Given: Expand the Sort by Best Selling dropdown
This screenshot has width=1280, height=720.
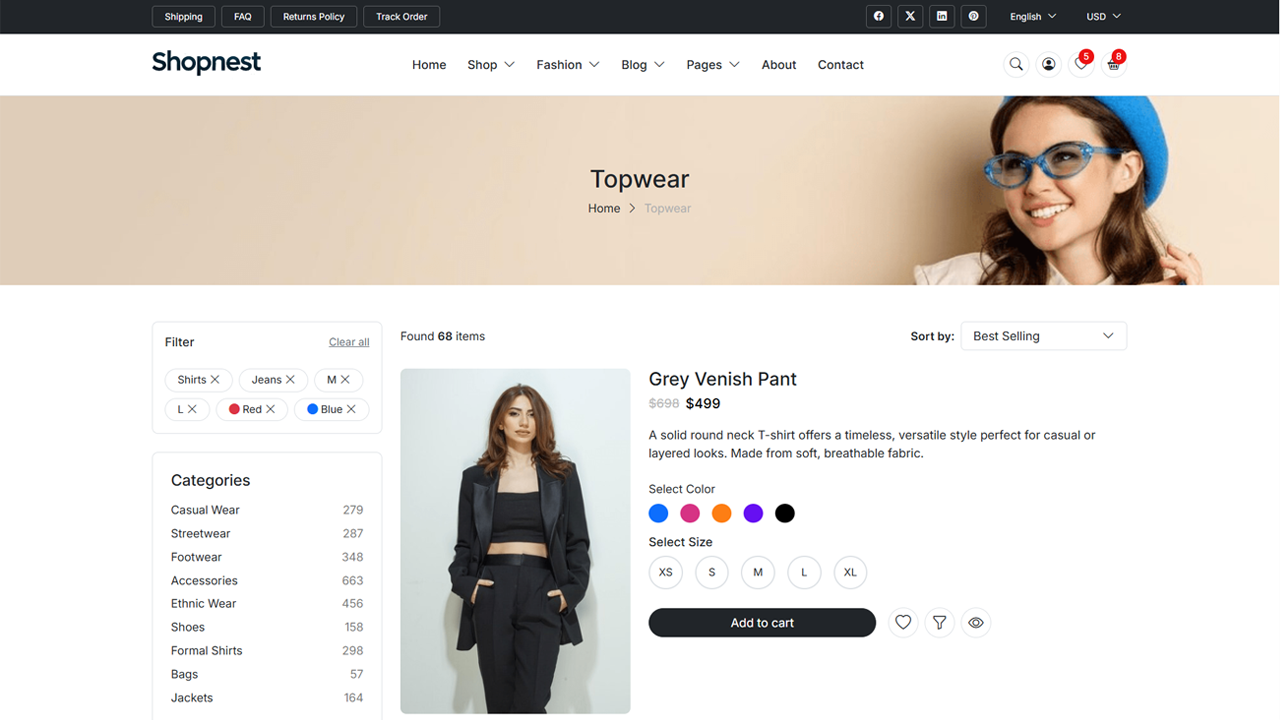Looking at the screenshot, I should [x=1043, y=336].
